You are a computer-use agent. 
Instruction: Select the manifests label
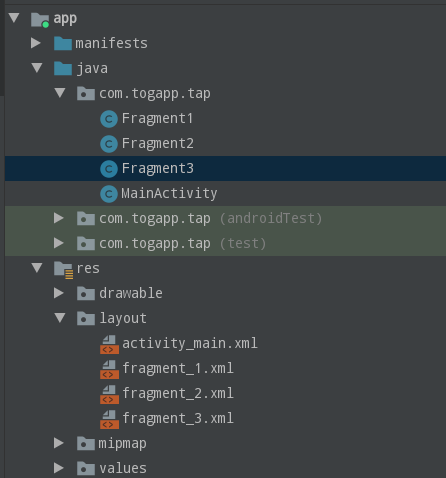coord(111,43)
